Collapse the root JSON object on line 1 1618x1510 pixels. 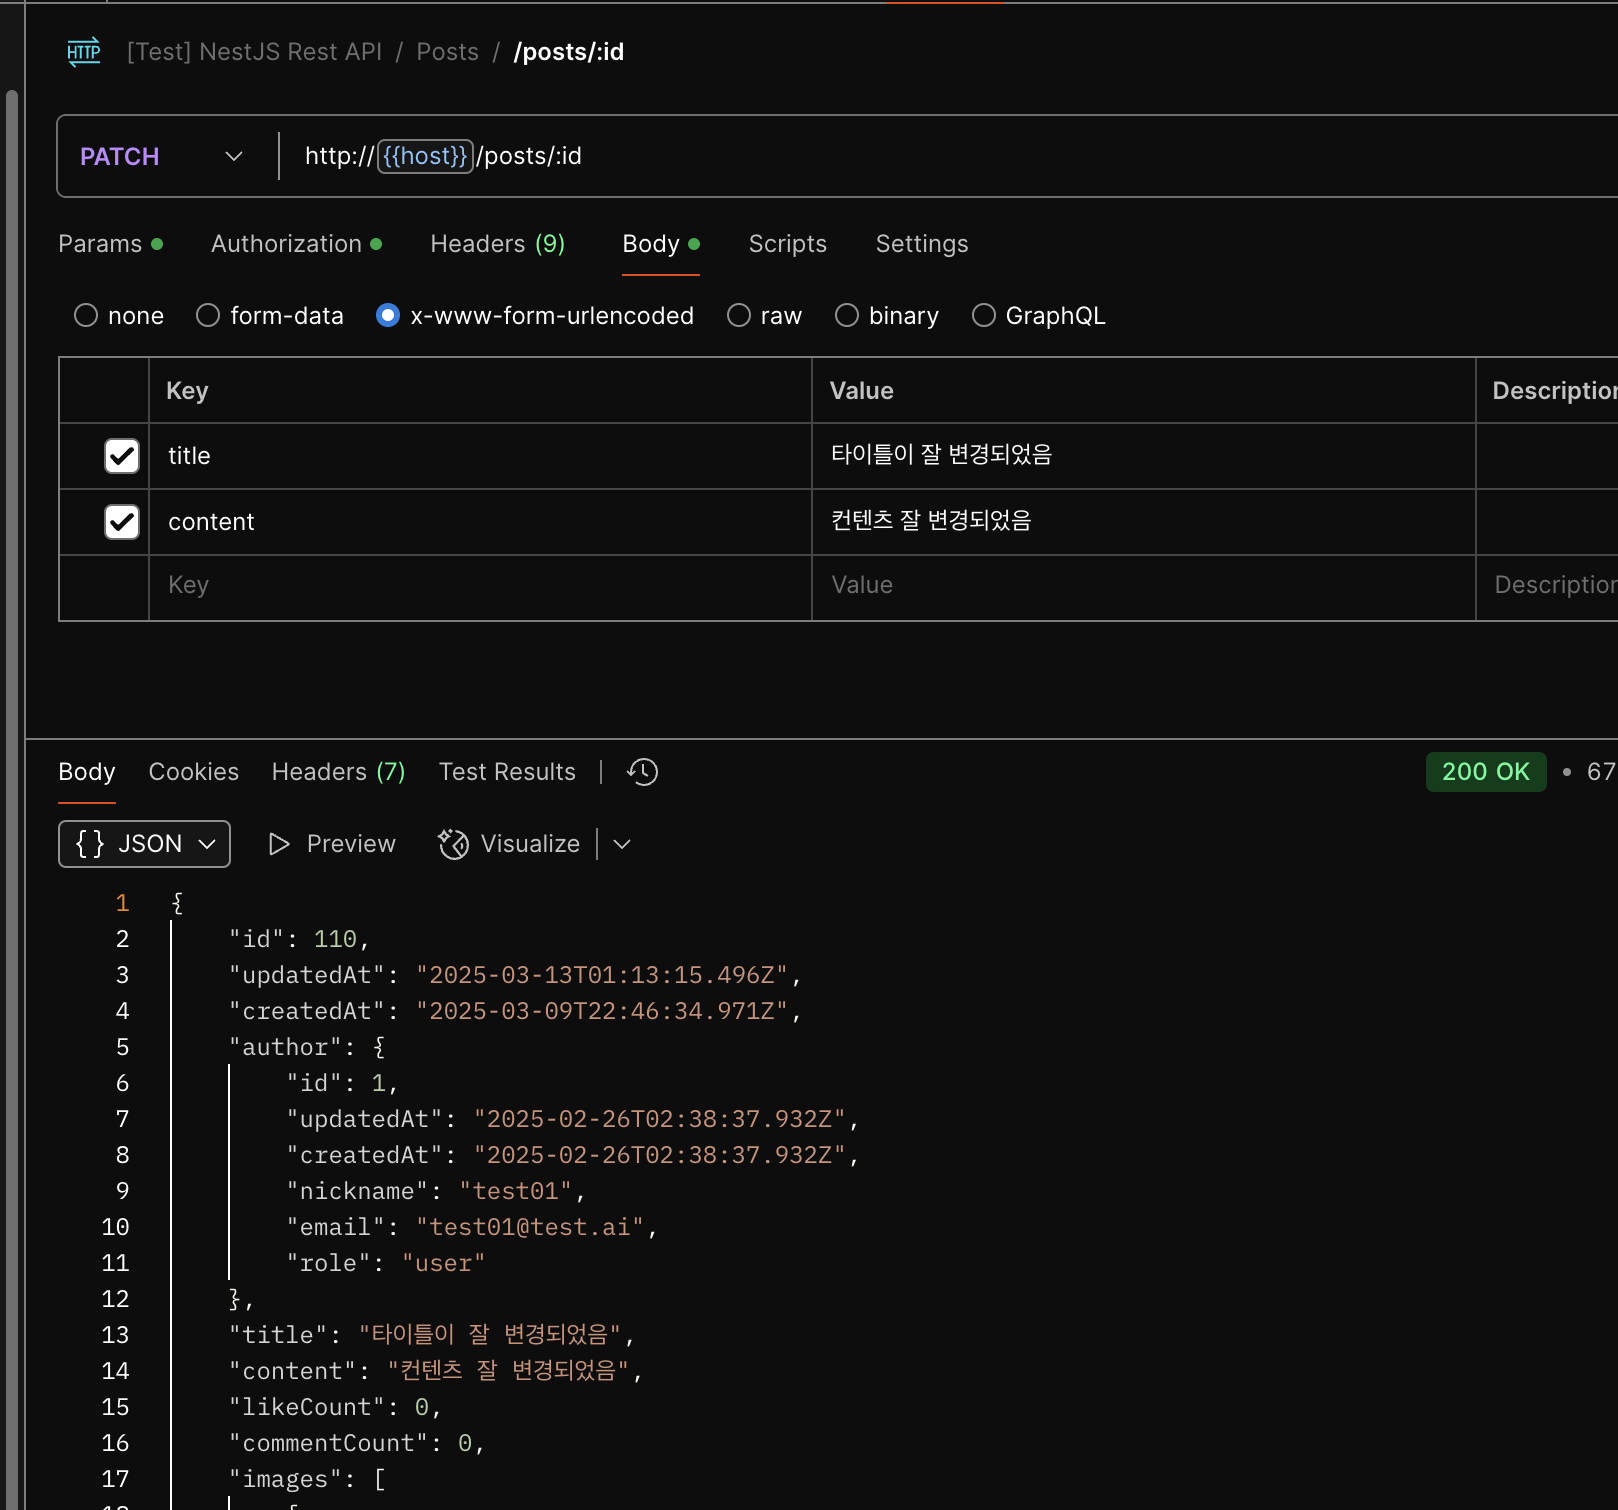(177, 903)
